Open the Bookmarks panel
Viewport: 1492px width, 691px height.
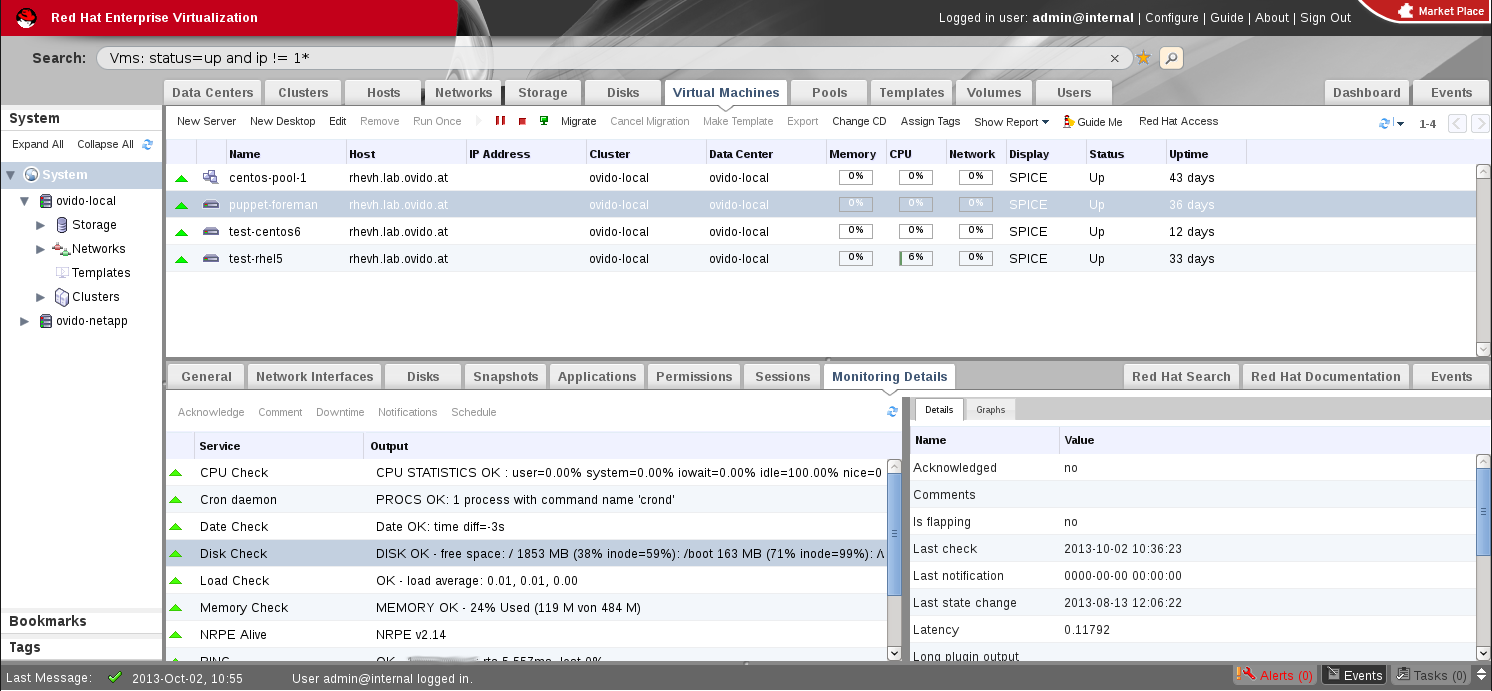(81, 621)
